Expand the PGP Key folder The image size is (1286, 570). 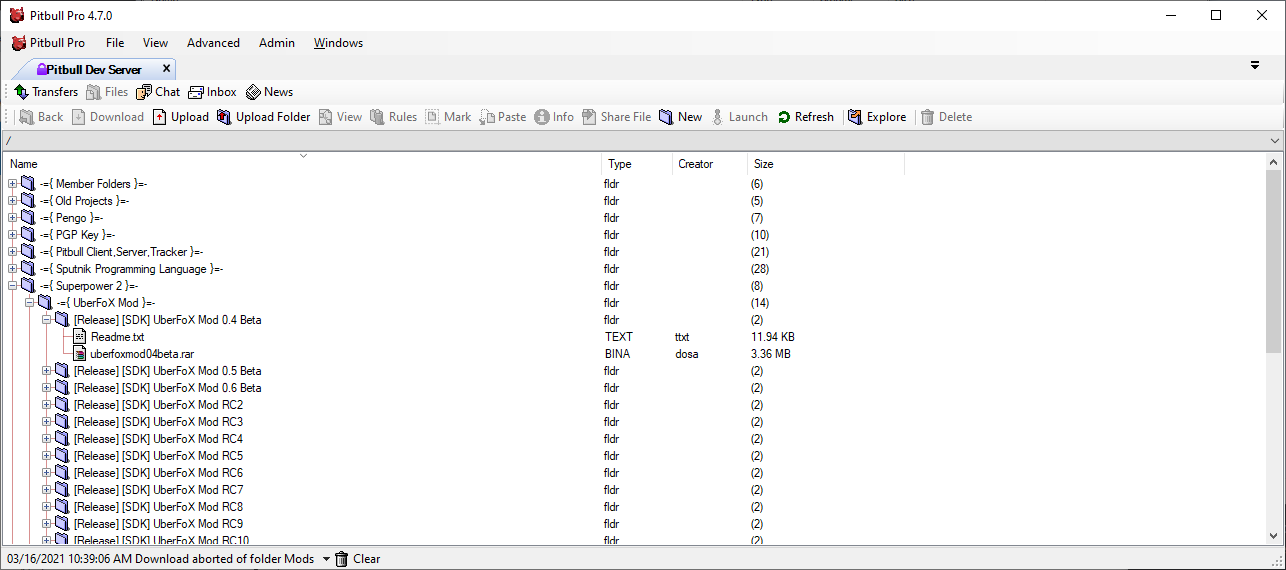13,235
